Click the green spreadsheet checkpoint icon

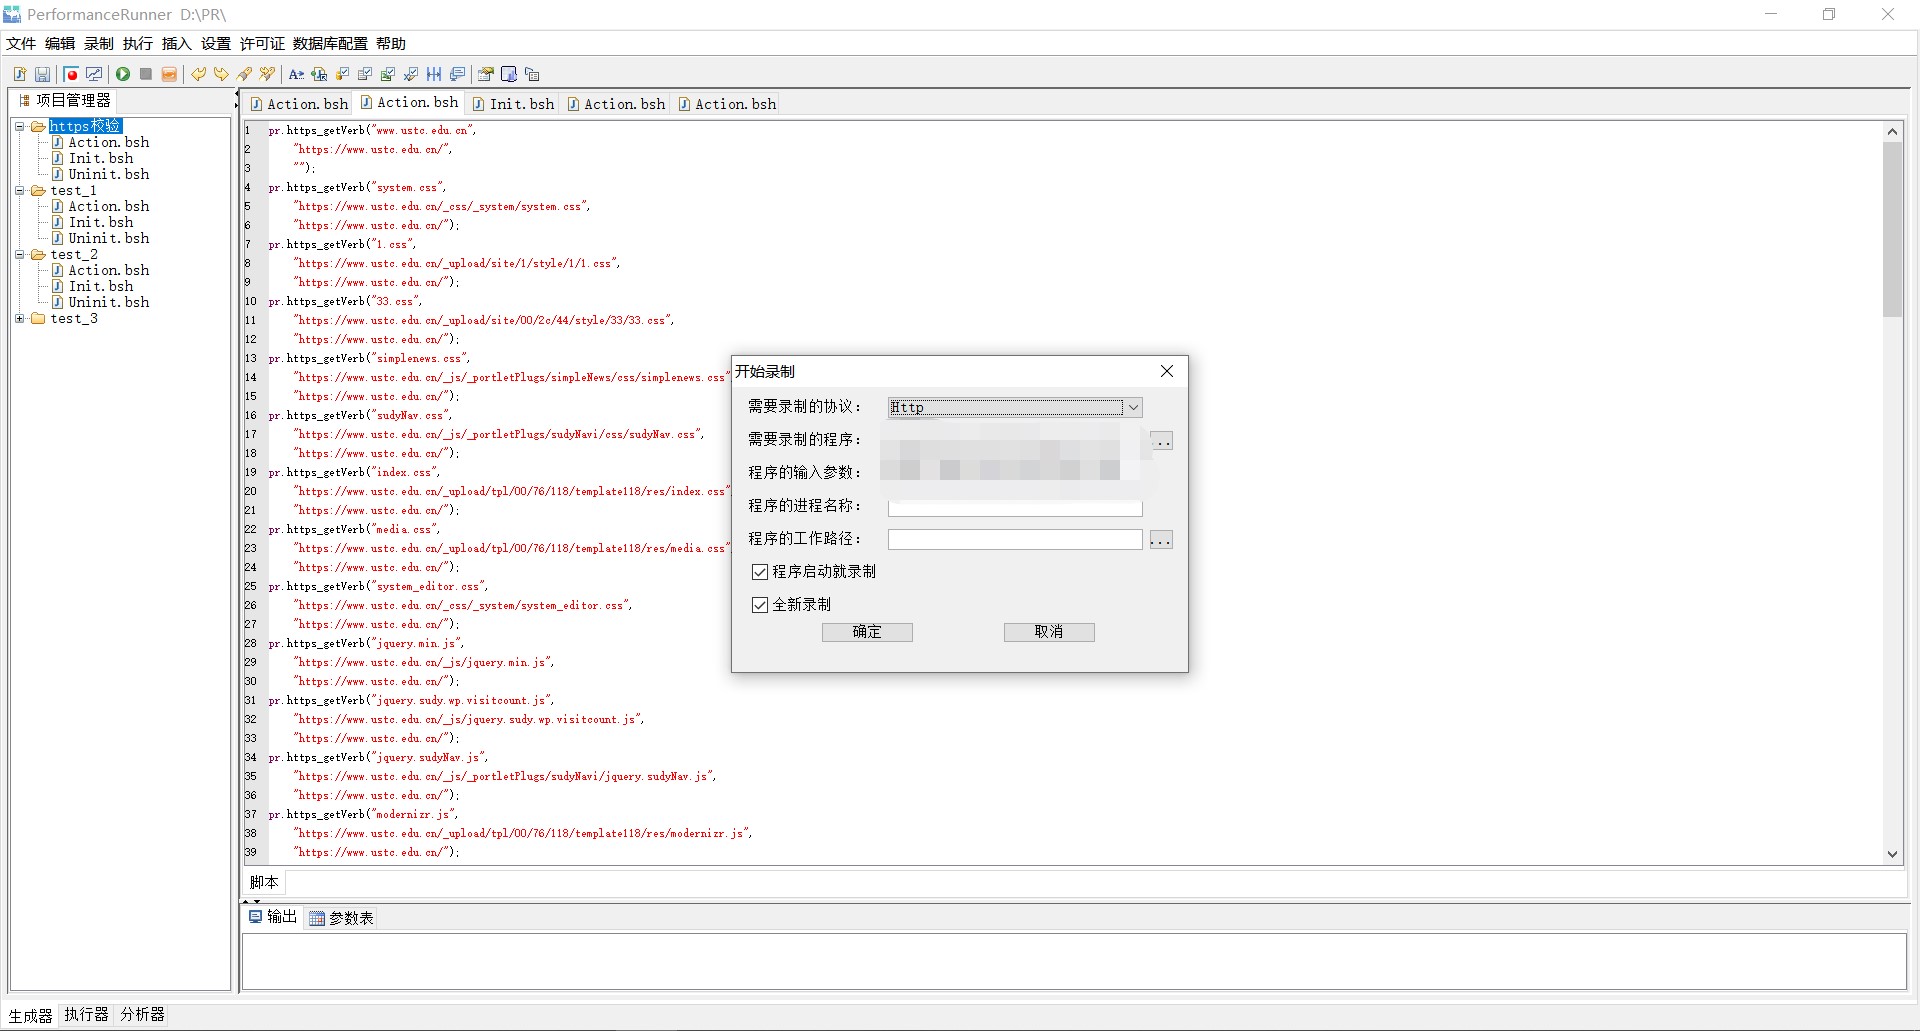(388, 74)
